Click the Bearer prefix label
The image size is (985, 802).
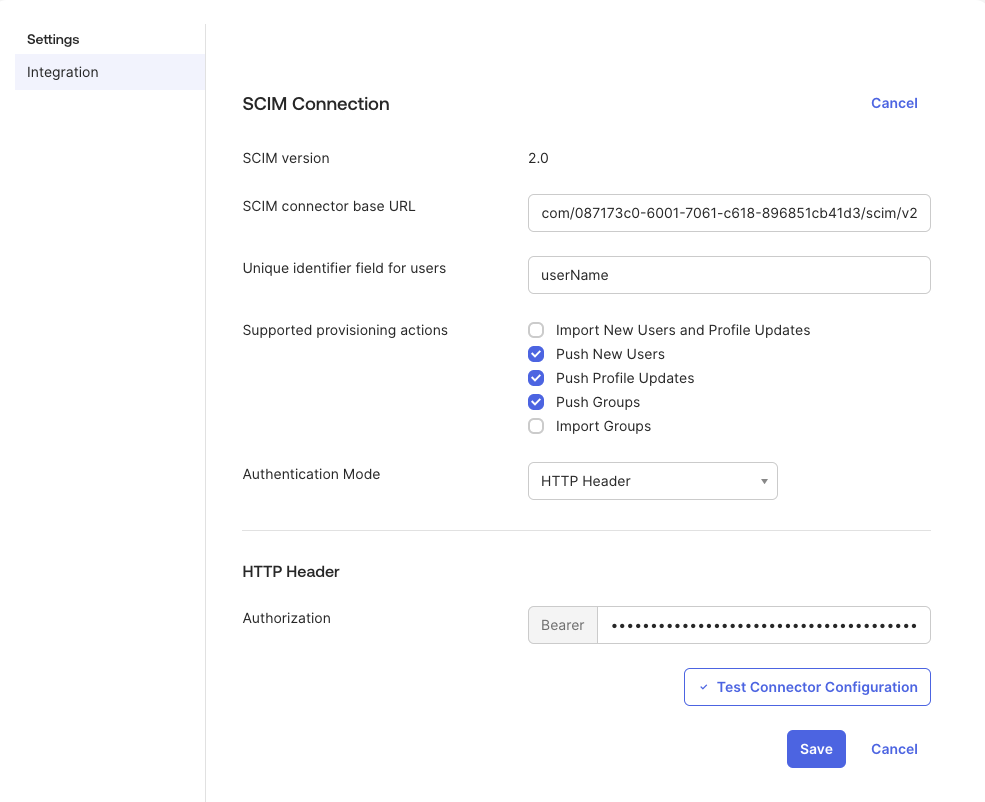562,625
